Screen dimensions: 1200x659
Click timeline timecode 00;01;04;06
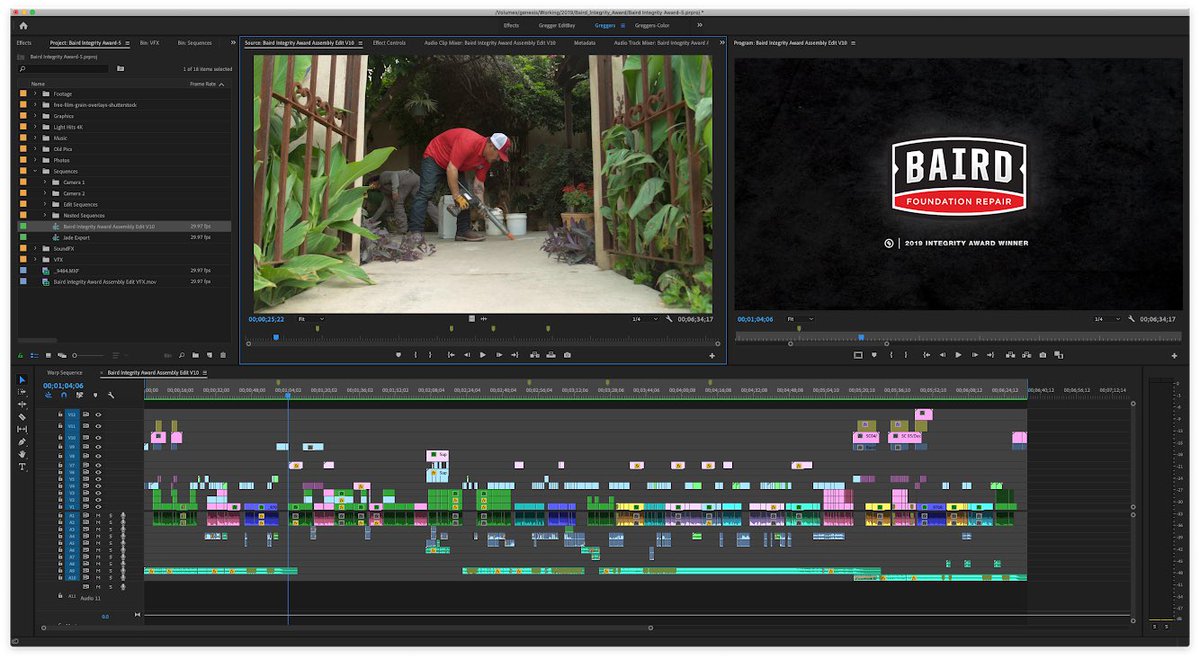63,385
